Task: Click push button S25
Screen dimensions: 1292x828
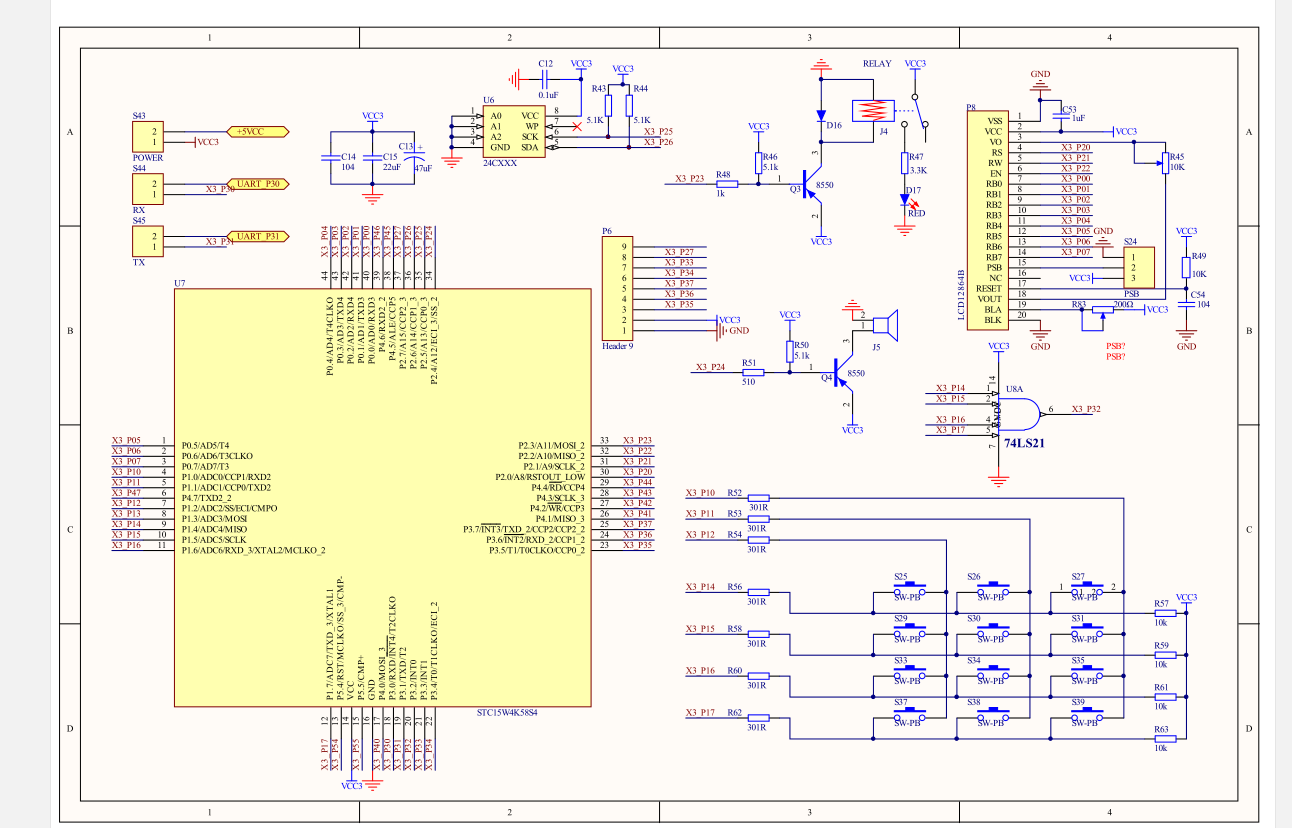Action: tap(908, 587)
